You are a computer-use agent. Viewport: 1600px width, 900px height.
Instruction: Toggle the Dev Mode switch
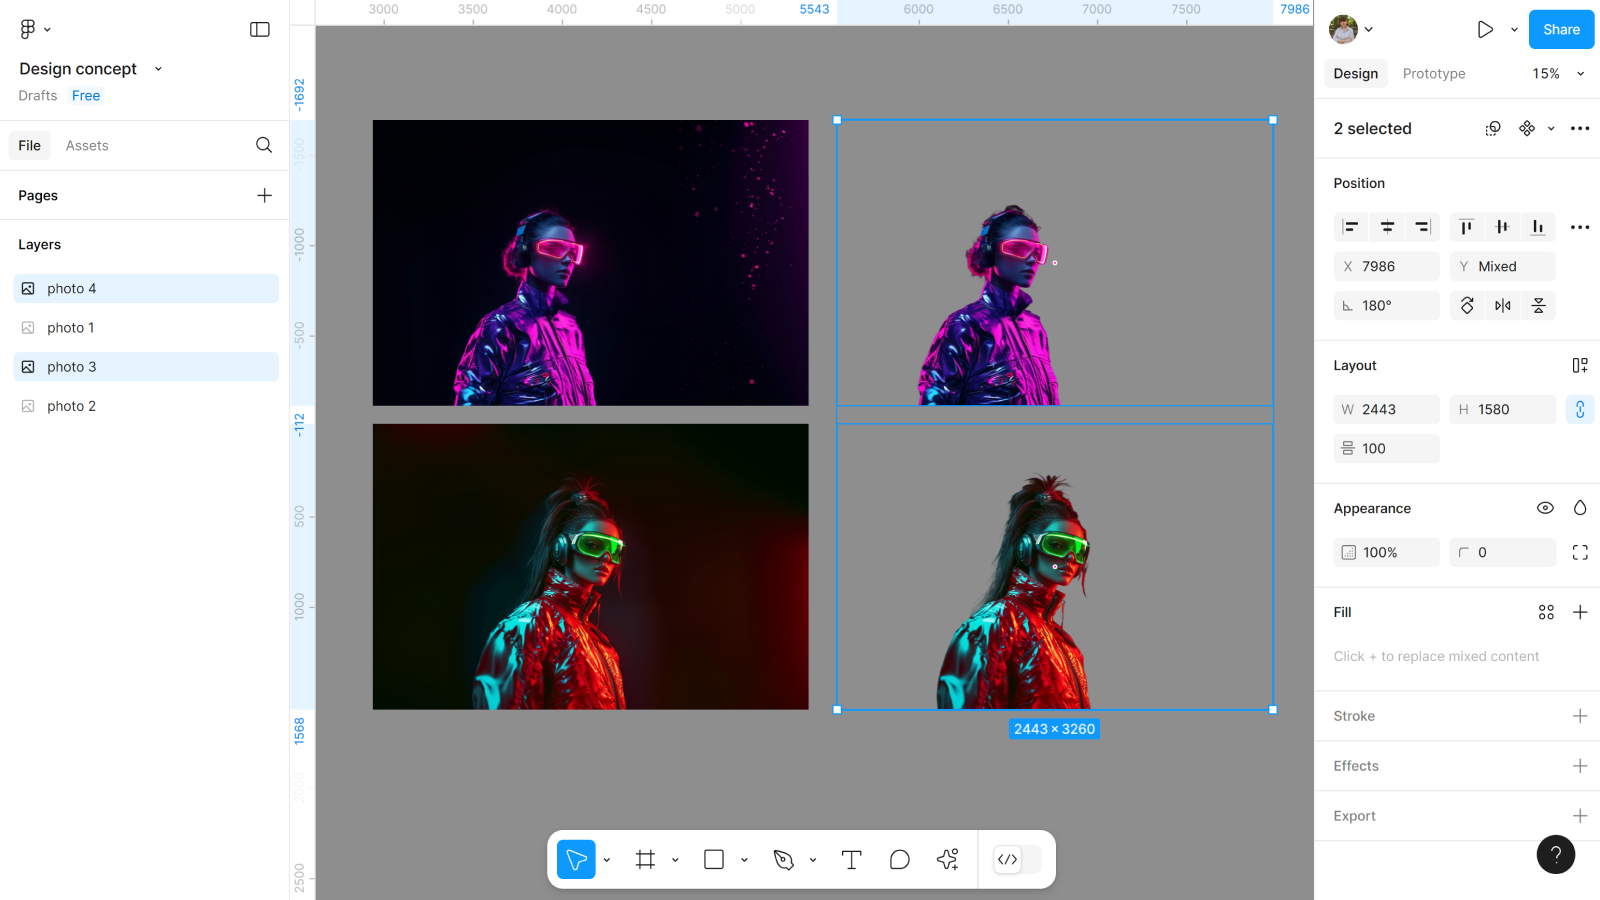click(x=1017, y=859)
